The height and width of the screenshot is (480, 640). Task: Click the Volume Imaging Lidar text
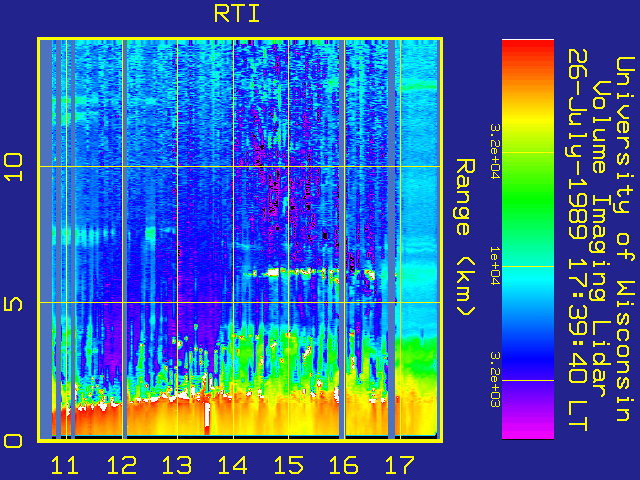(600, 239)
